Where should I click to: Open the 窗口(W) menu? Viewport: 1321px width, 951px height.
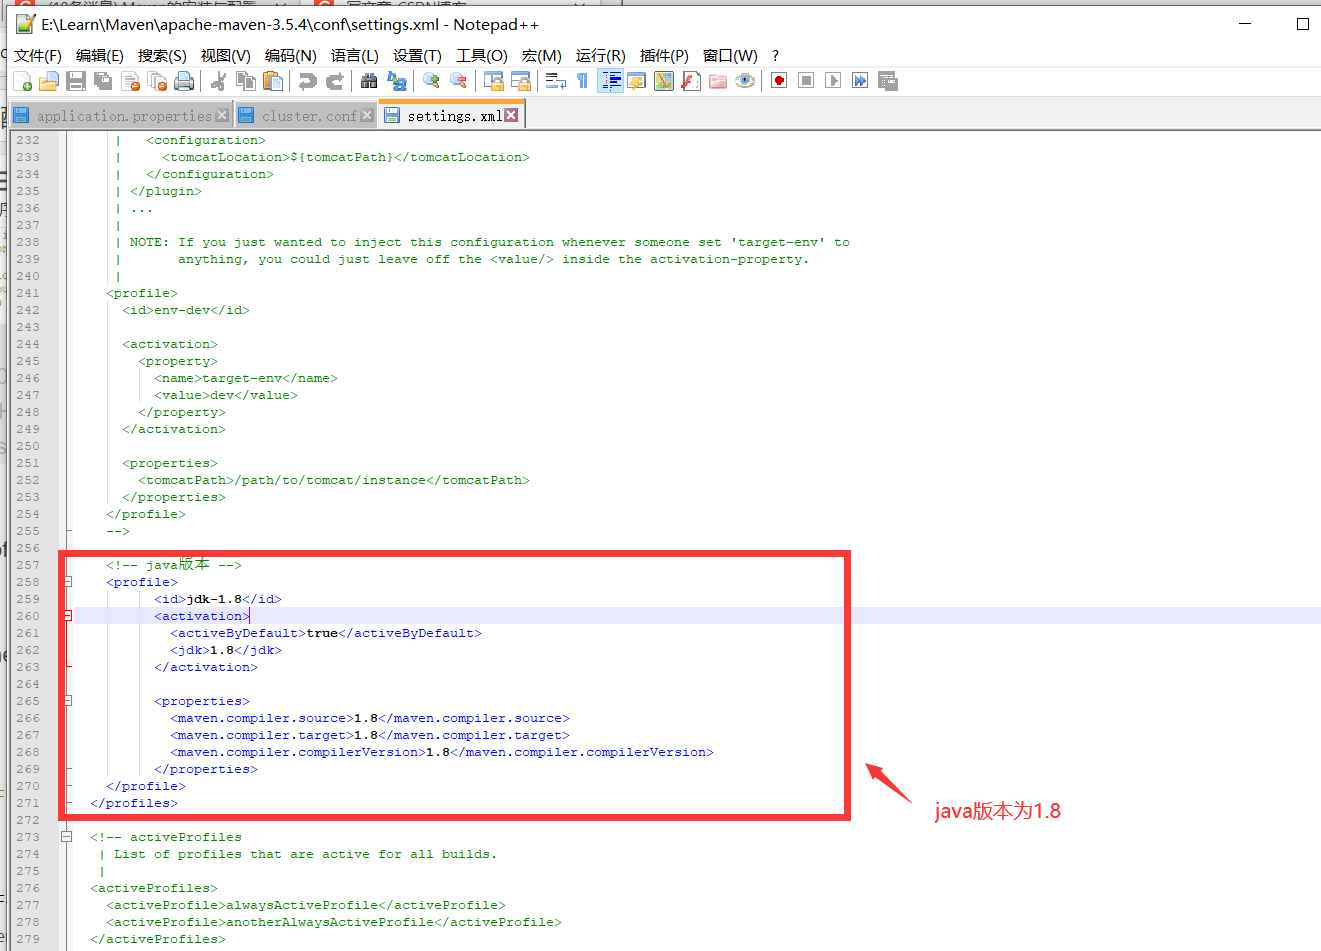[x=730, y=56]
